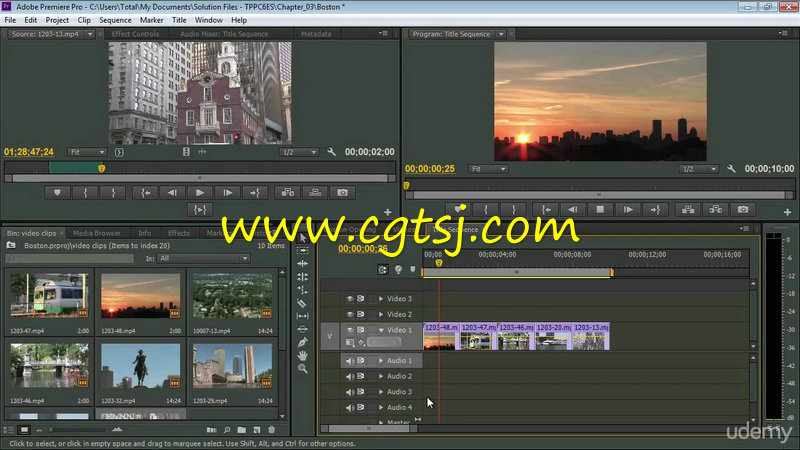Expand the Video 2 track
The height and width of the screenshot is (450, 800).
click(x=381, y=314)
